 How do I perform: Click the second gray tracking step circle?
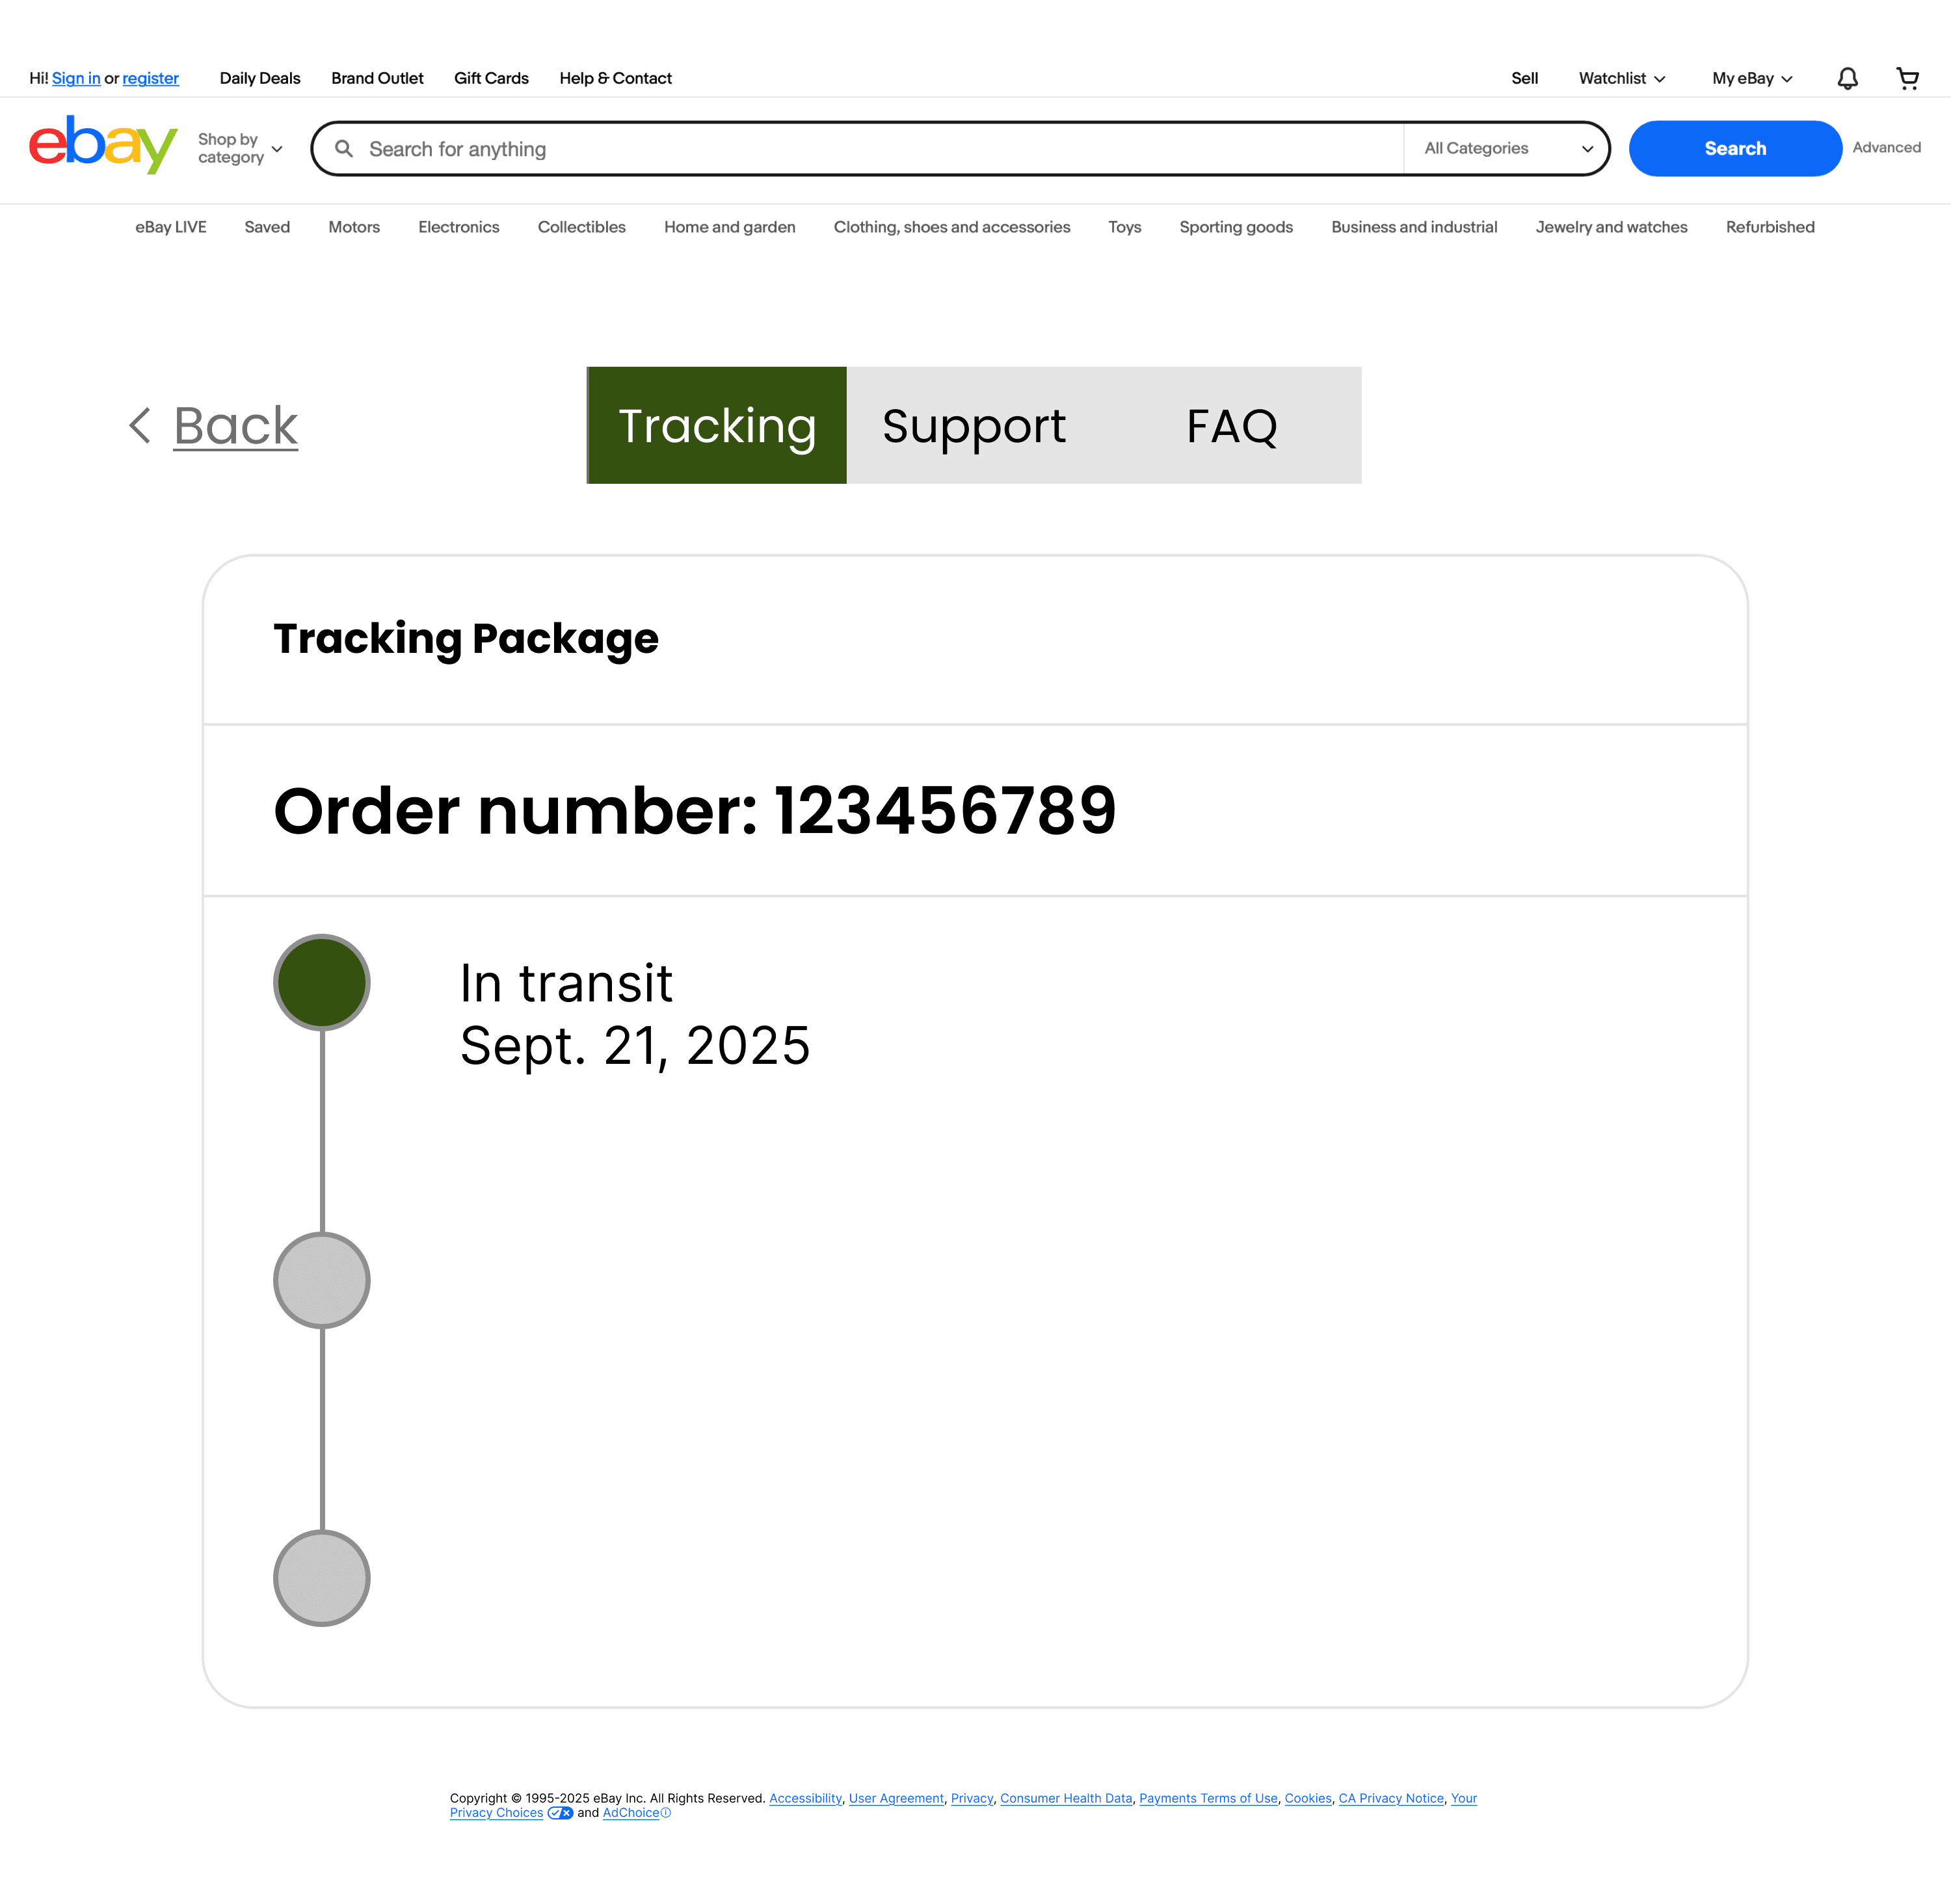click(x=322, y=1280)
